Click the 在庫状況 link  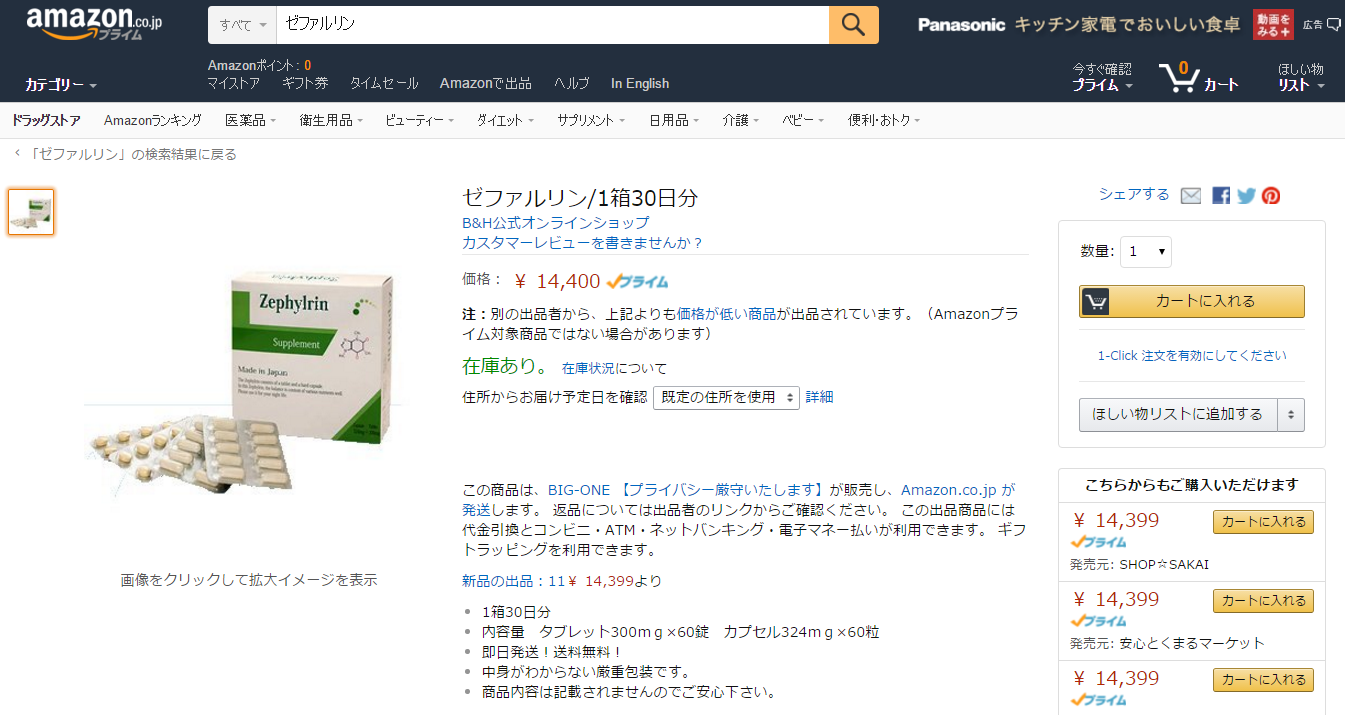coord(588,369)
